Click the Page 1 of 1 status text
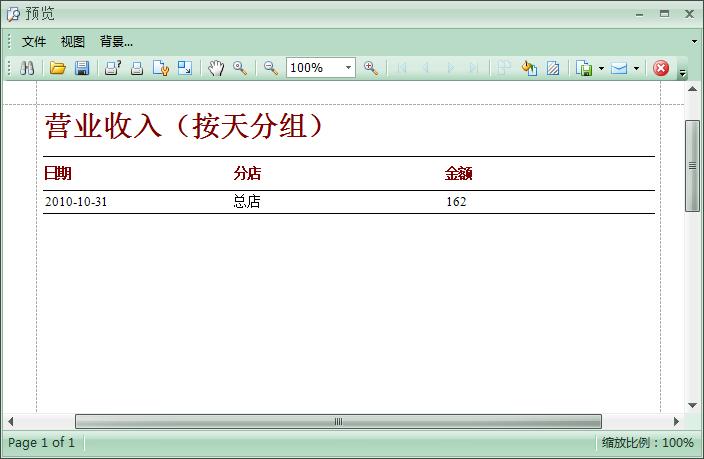The width and height of the screenshot is (704, 459). (41, 443)
